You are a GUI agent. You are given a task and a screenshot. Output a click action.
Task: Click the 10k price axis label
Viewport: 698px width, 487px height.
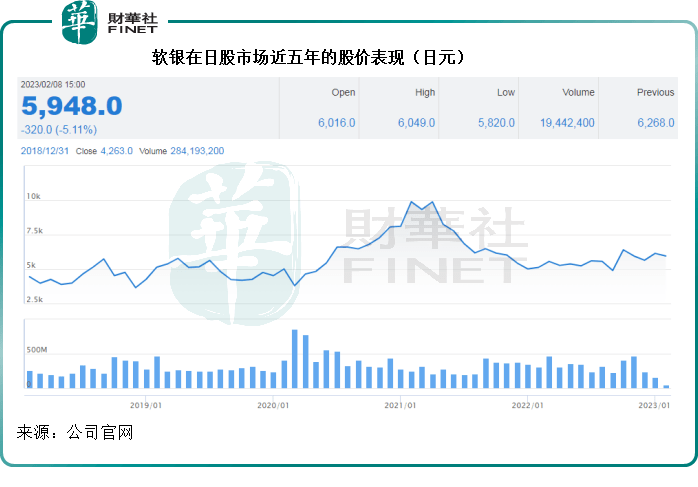pyautogui.click(x=33, y=196)
